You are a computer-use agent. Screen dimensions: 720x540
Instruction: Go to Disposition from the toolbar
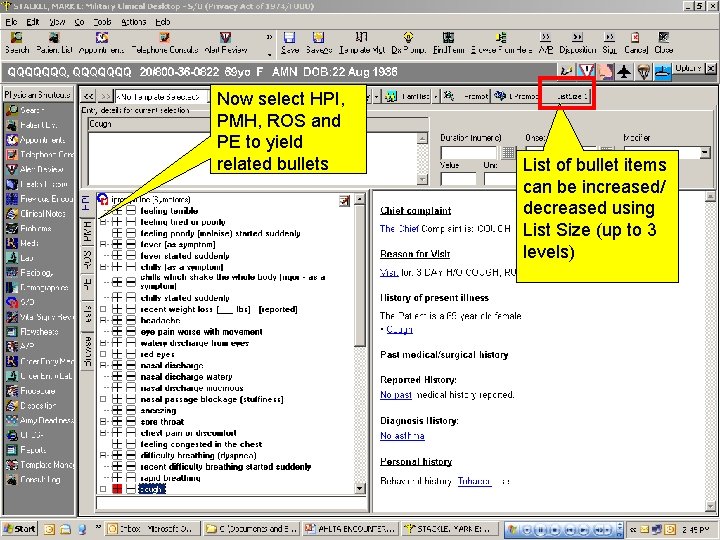(x=577, y=43)
